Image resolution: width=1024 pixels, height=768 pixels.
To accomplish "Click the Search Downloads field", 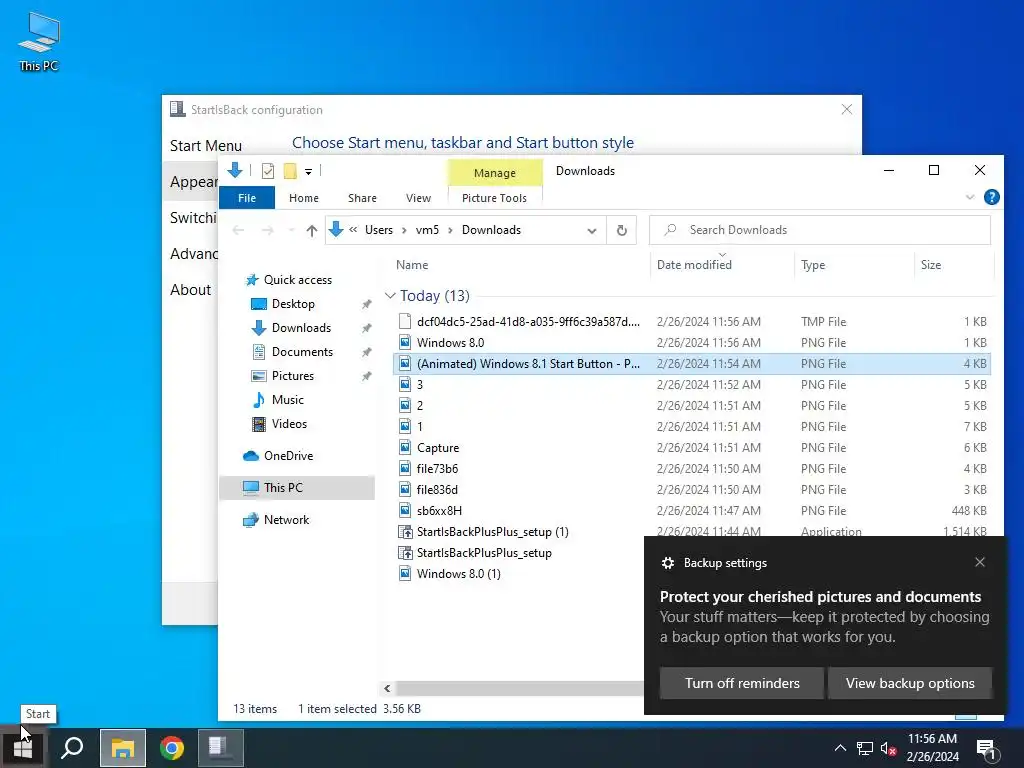I will click(x=820, y=230).
